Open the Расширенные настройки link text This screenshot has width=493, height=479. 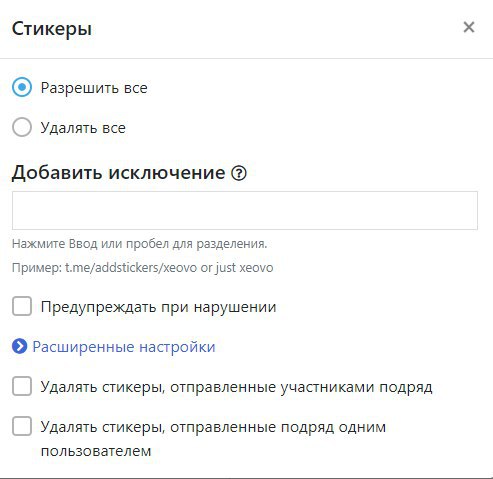[x=124, y=347]
